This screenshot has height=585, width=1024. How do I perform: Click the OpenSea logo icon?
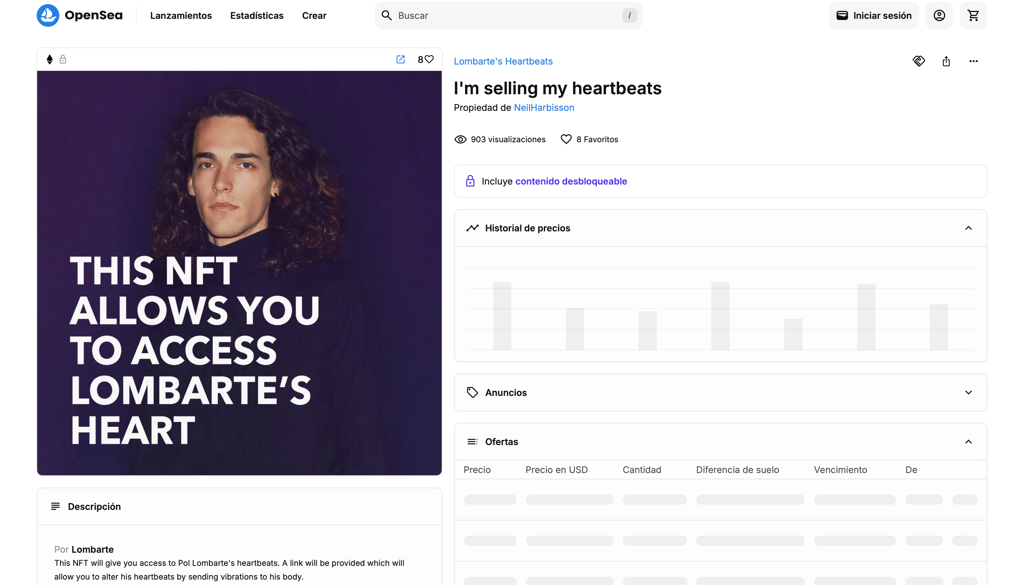point(48,15)
